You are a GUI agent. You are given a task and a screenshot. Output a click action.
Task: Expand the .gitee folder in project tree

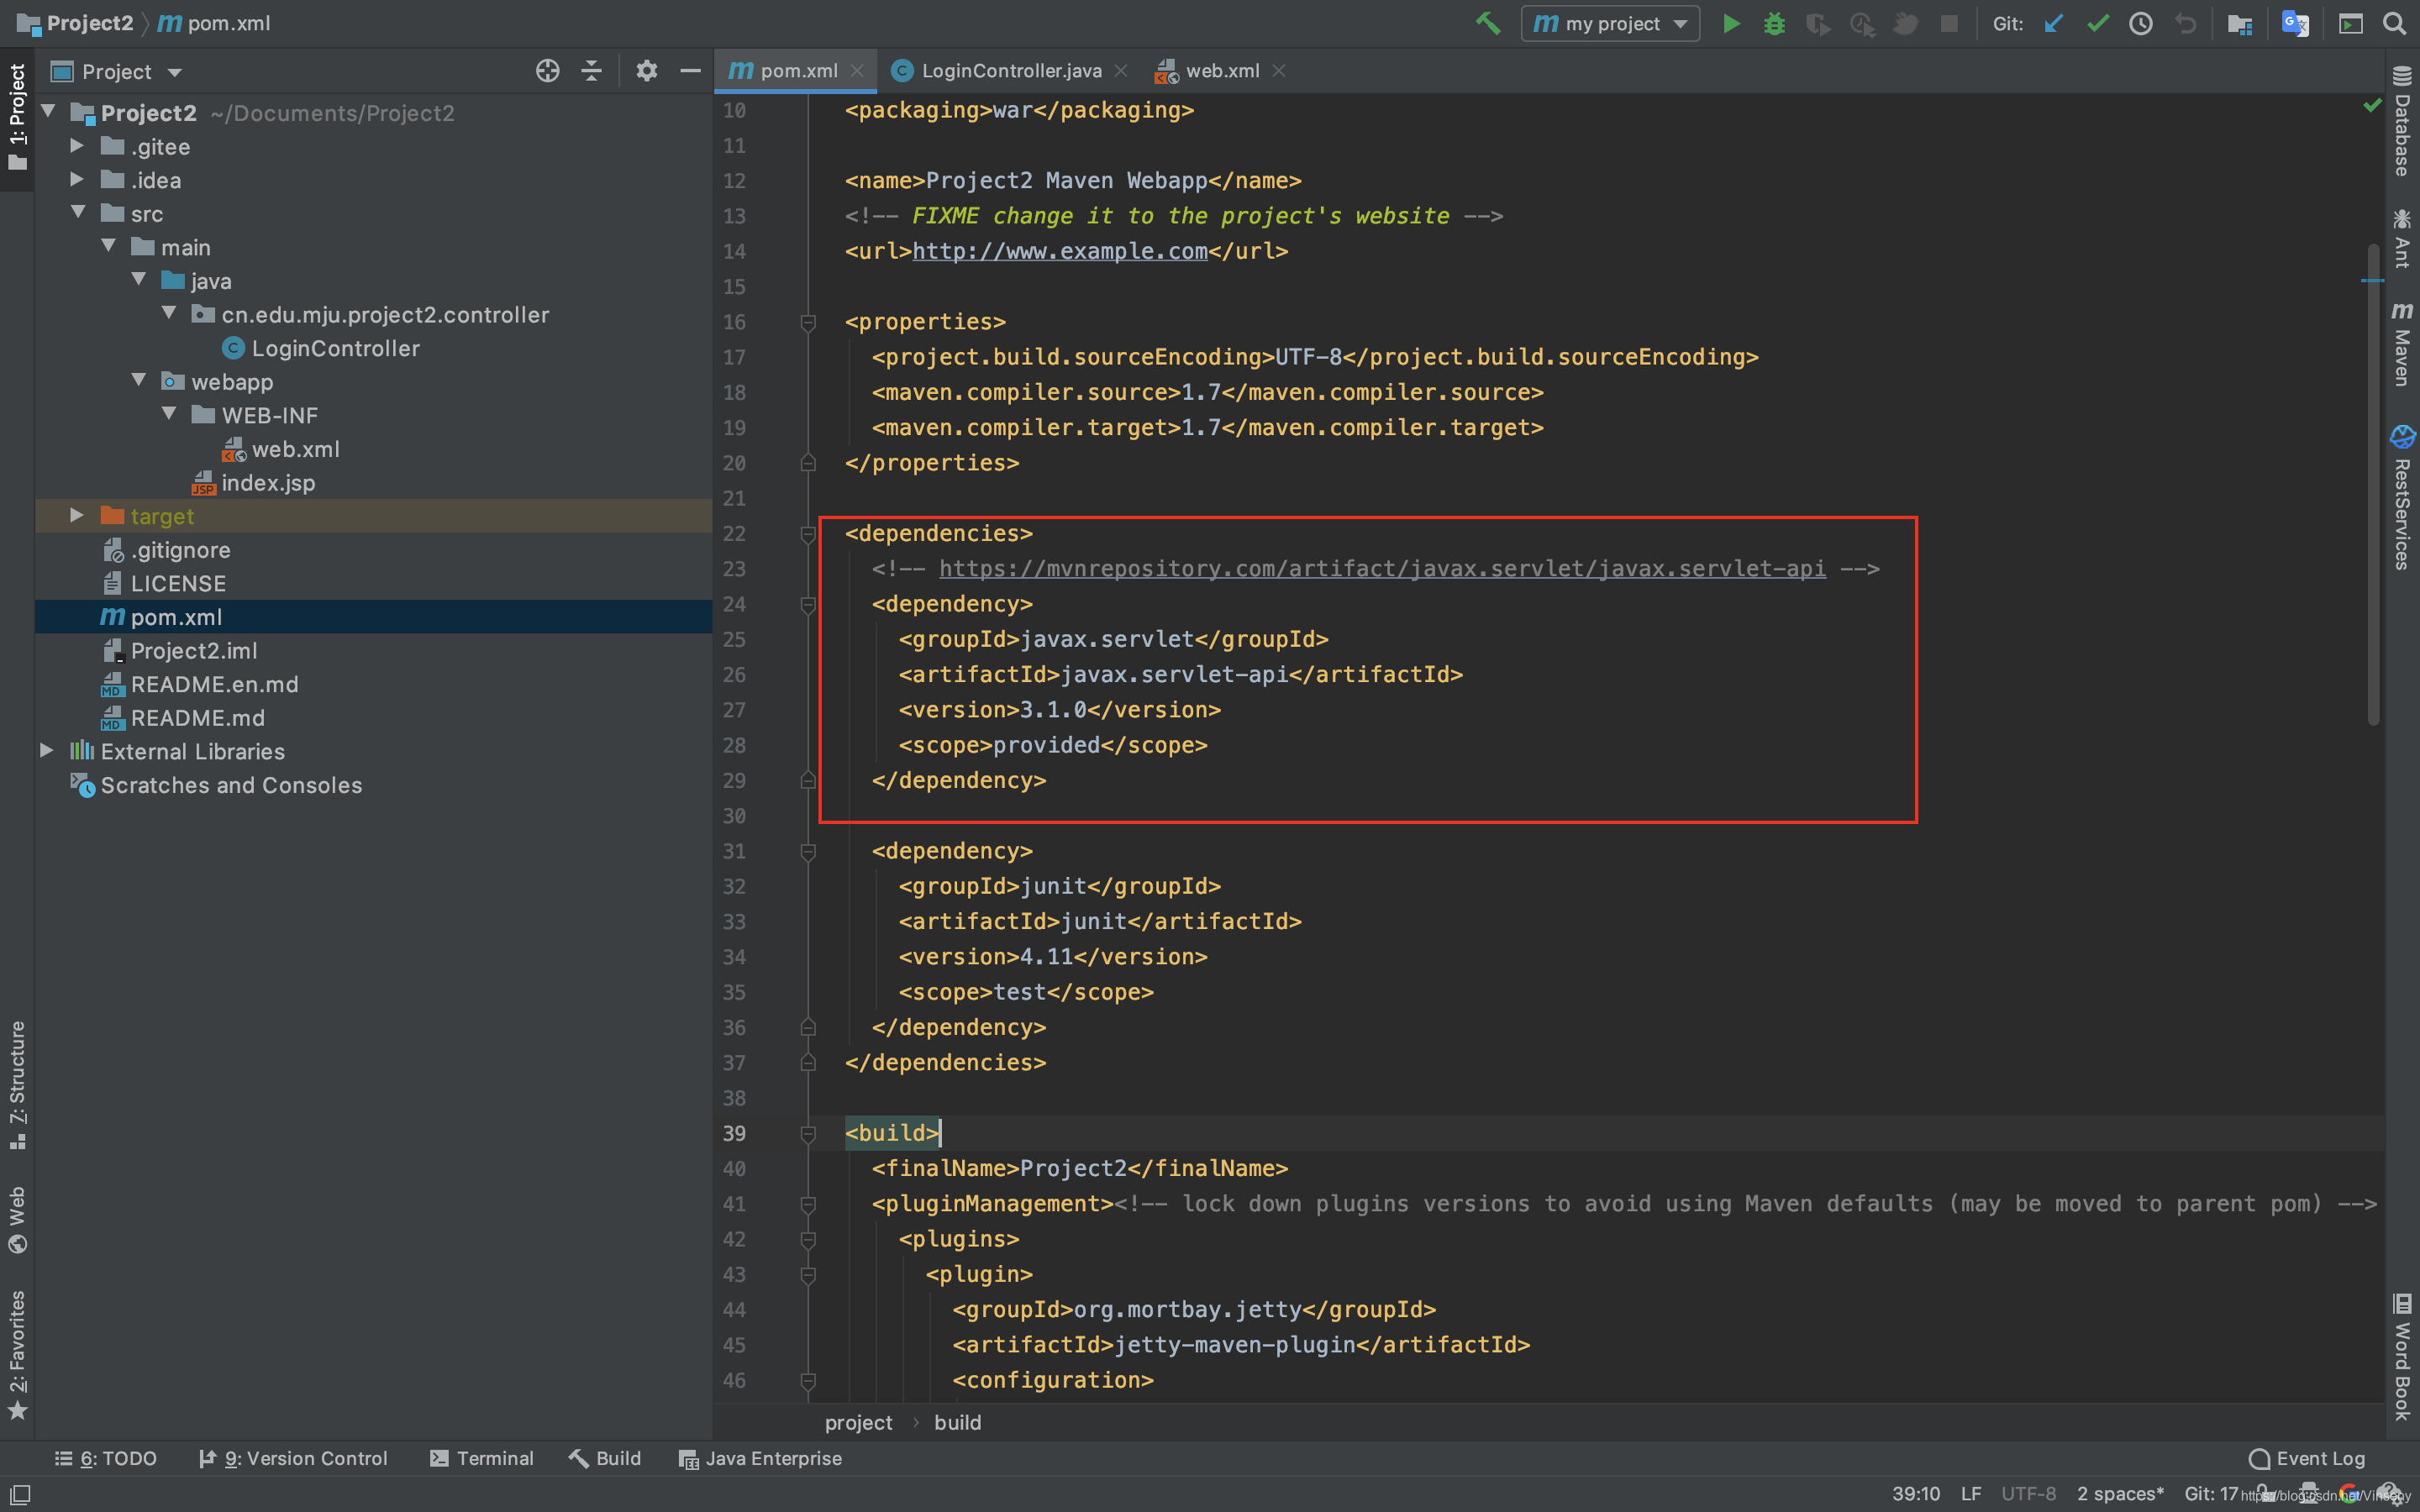[x=73, y=144]
